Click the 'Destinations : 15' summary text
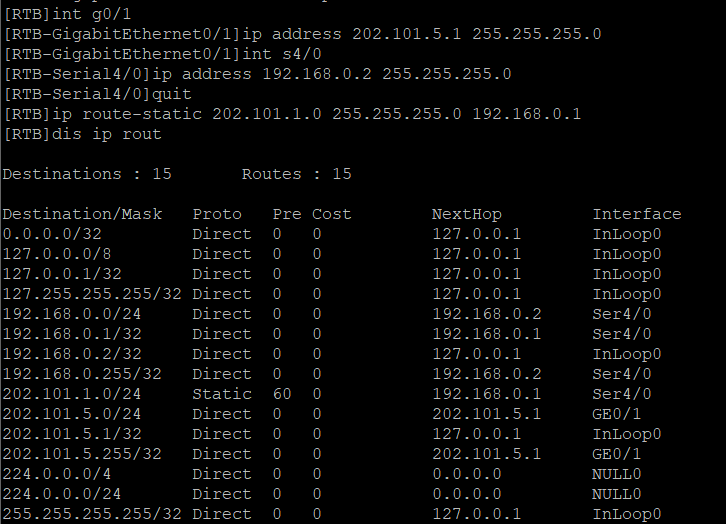726x524 pixels. (x=87, y=173)
